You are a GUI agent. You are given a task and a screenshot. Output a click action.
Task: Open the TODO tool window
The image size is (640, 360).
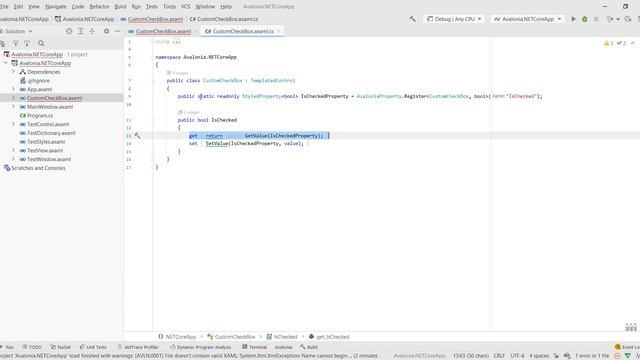(32, 347)
